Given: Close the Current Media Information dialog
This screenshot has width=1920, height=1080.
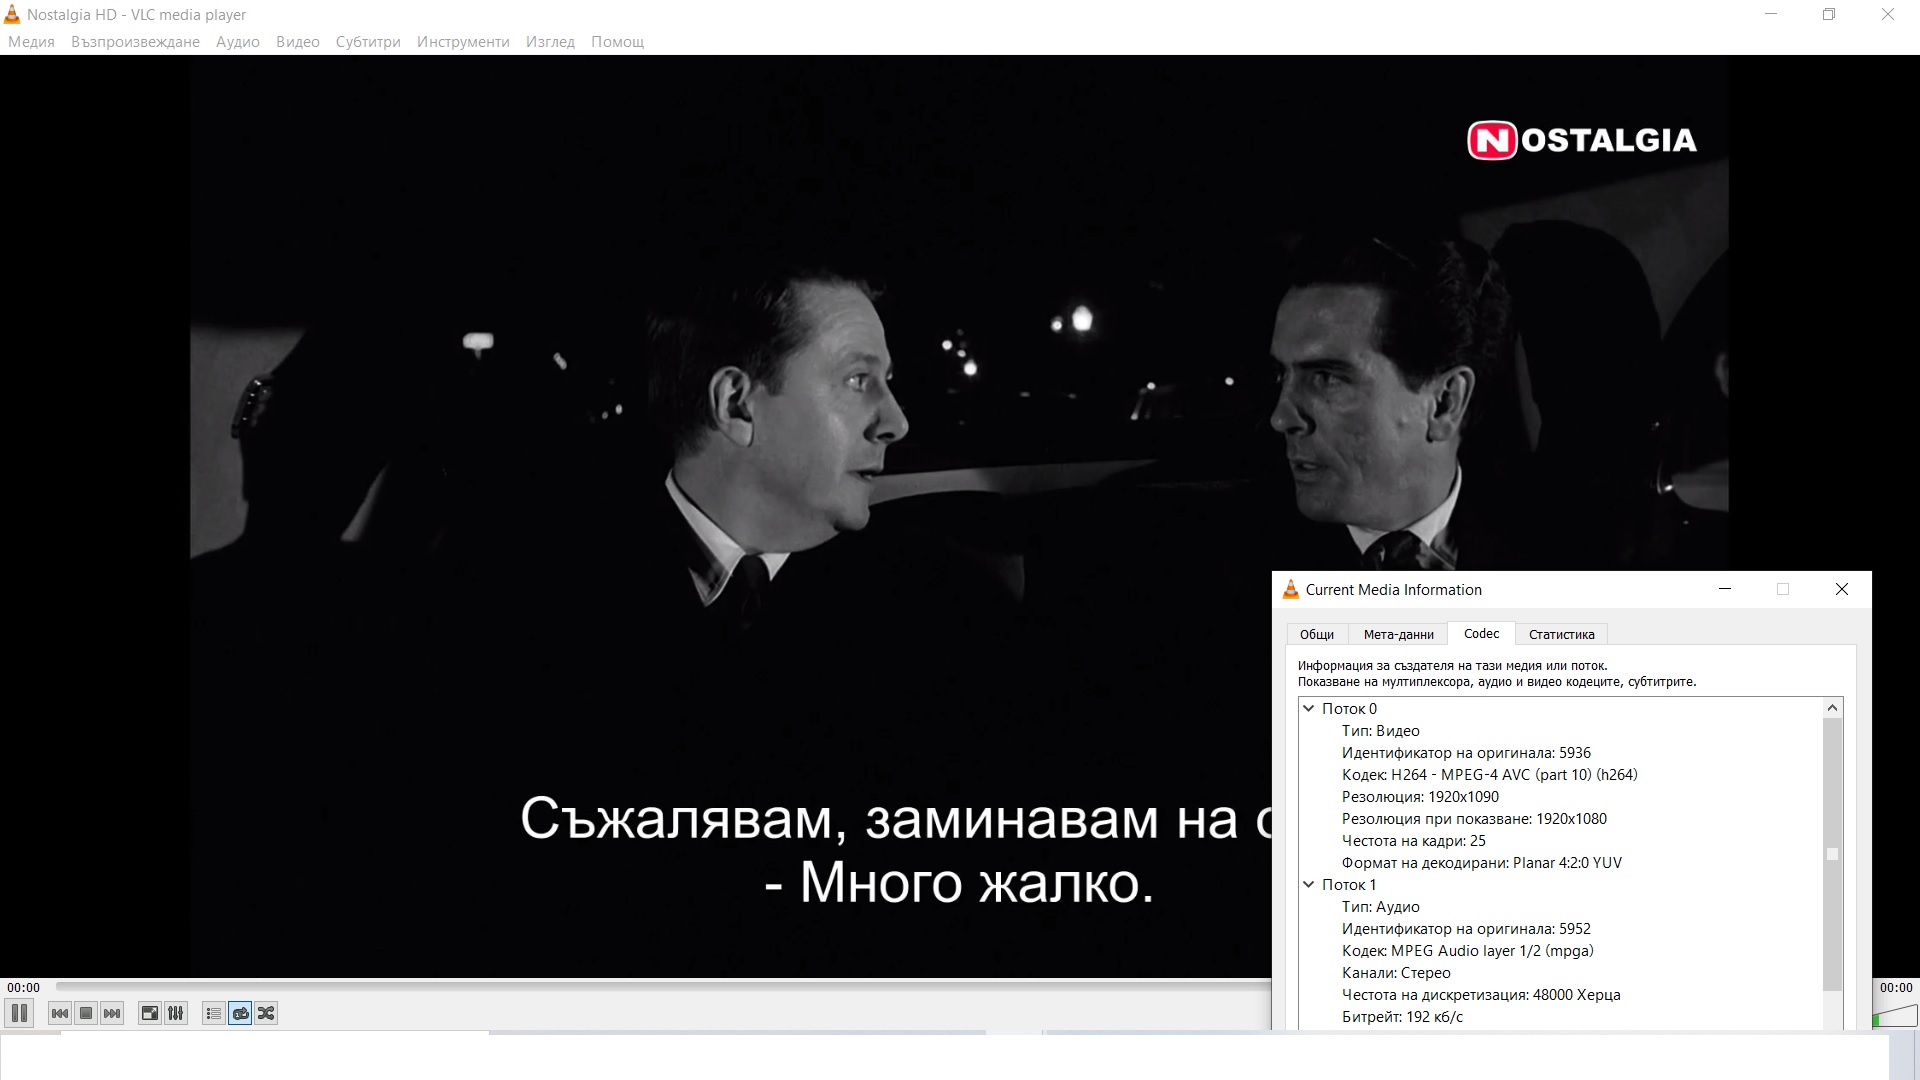Looking at the screenshot, I should (1842, 589).
